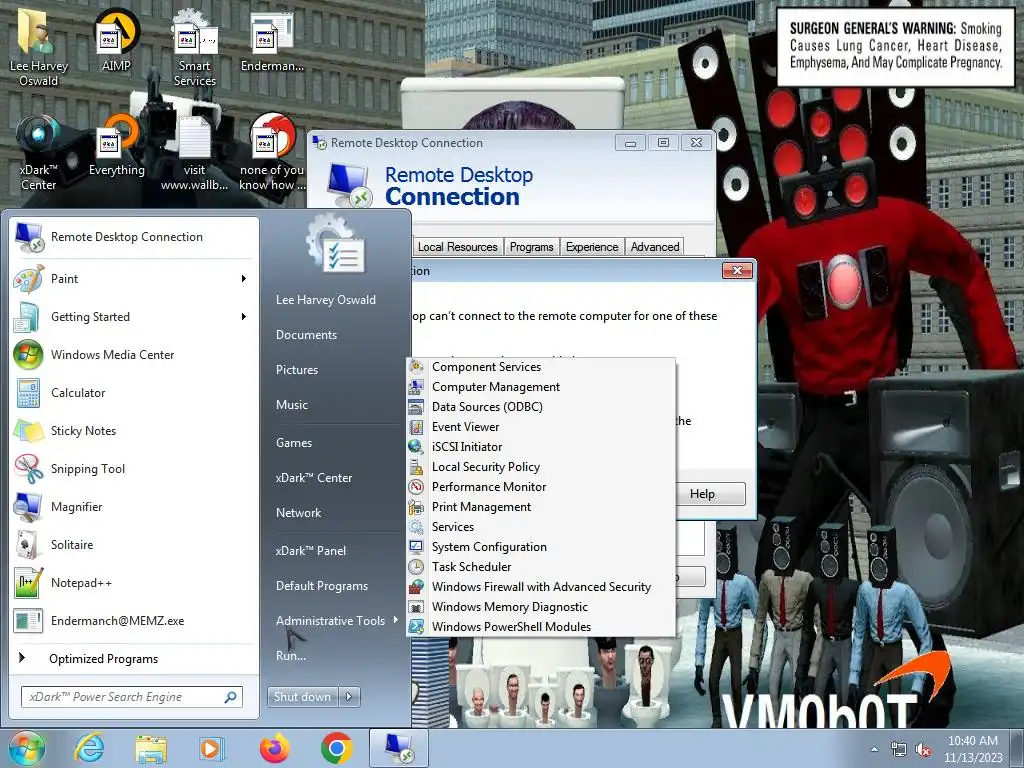Click the Solitaire cards icon
This screenshot has height=768, width=1024.
tap(28, 545)
